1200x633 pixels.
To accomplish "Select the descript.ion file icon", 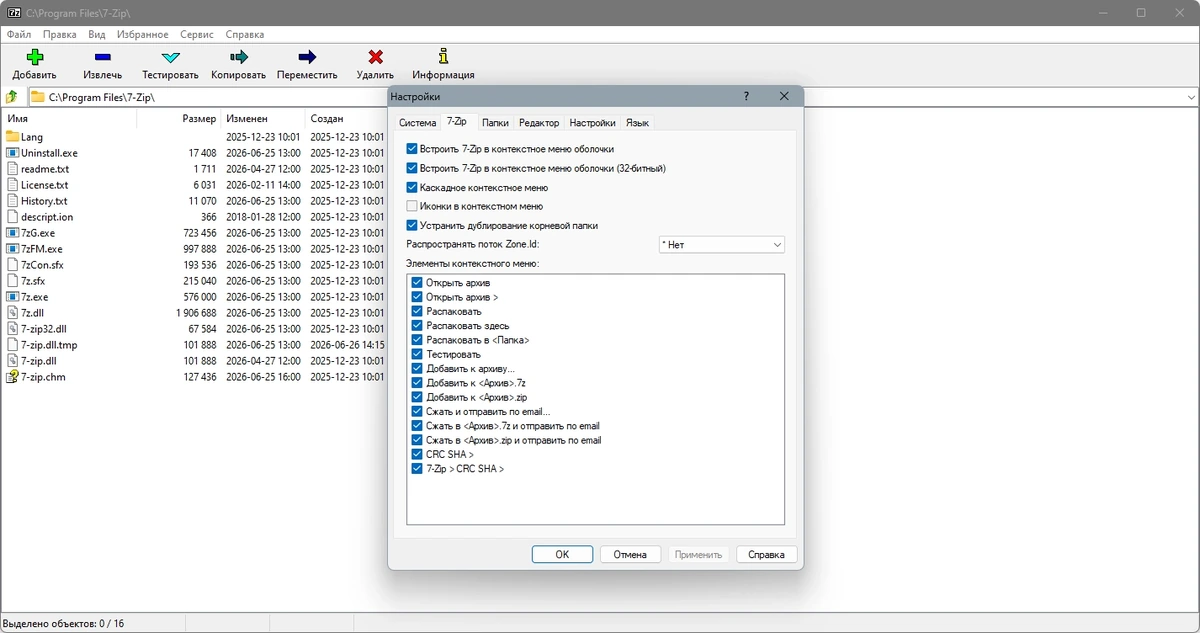I will pos(13,217).
